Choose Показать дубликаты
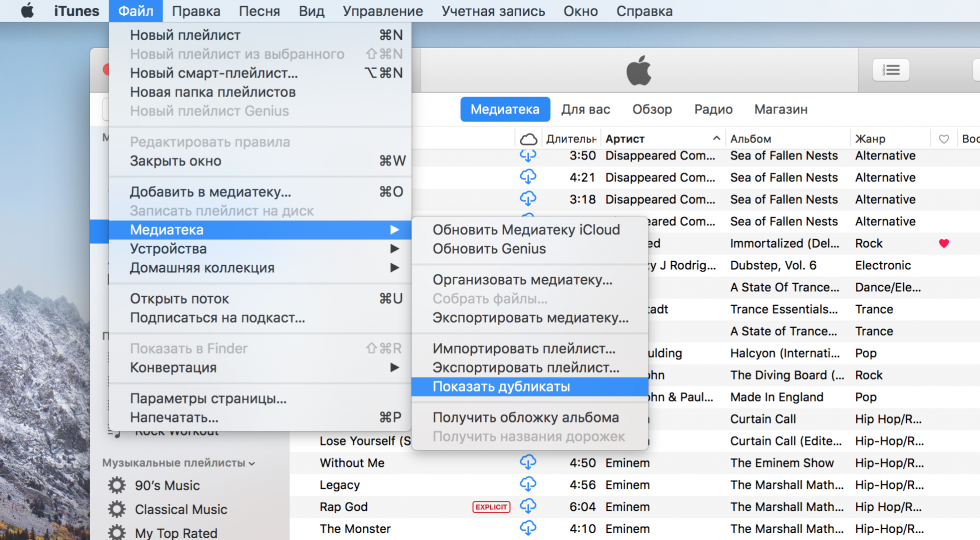This screenshot has width=980, height=540. click(x=529, y=386)
